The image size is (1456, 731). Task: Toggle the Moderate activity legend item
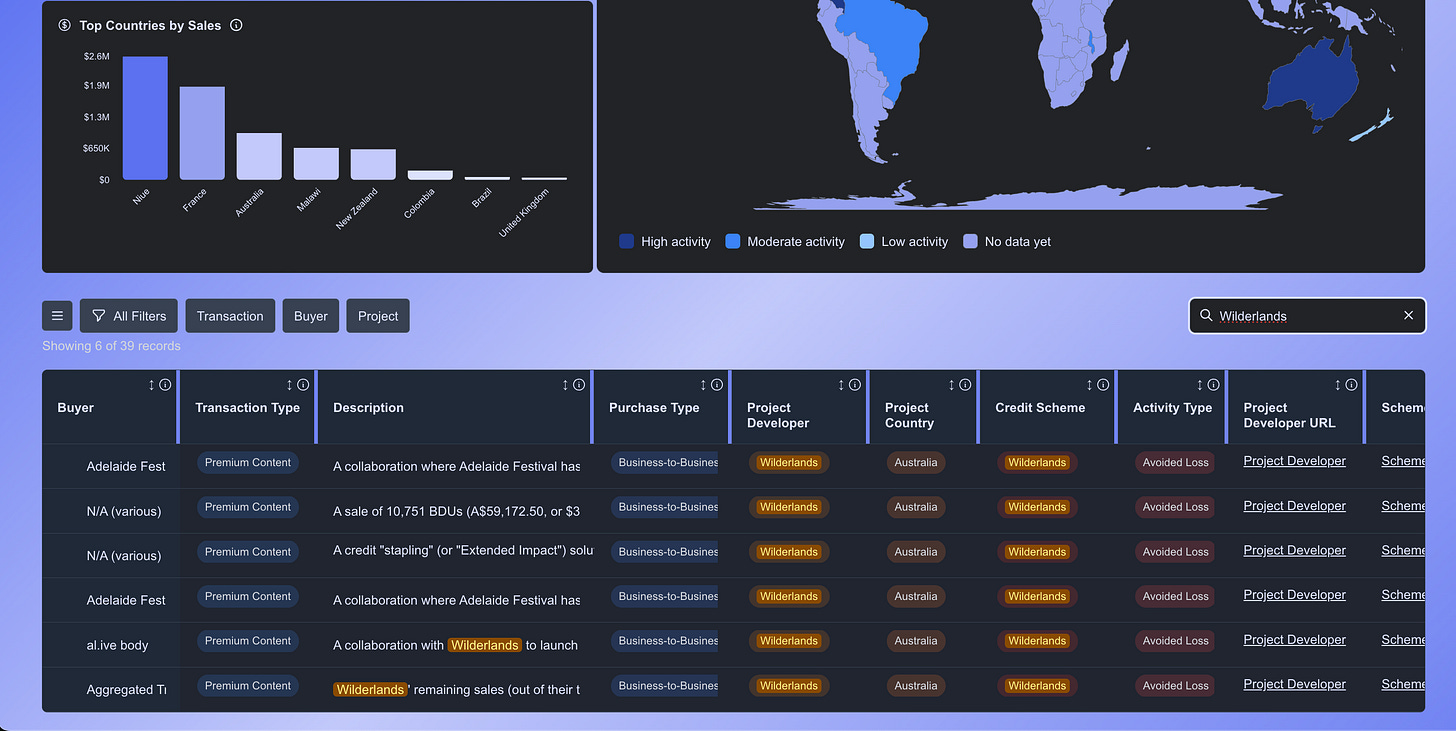coord(785,241)
